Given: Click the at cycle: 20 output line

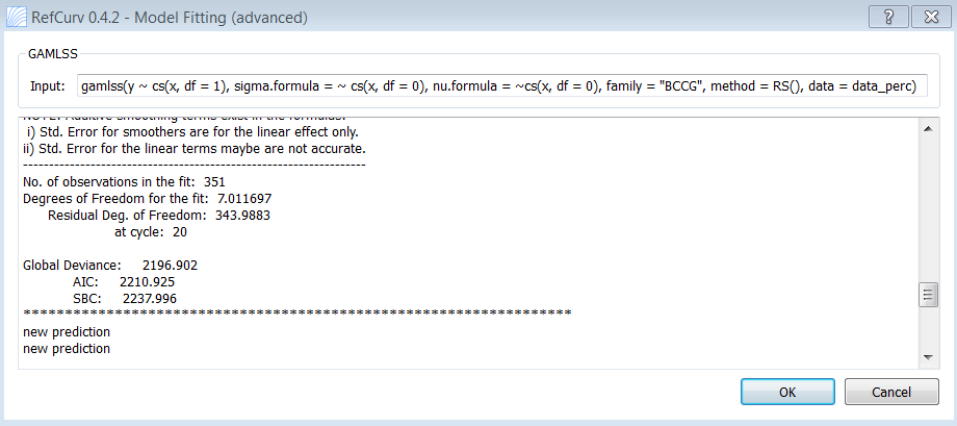Looking at the screenshot, I should coord(150,232).
